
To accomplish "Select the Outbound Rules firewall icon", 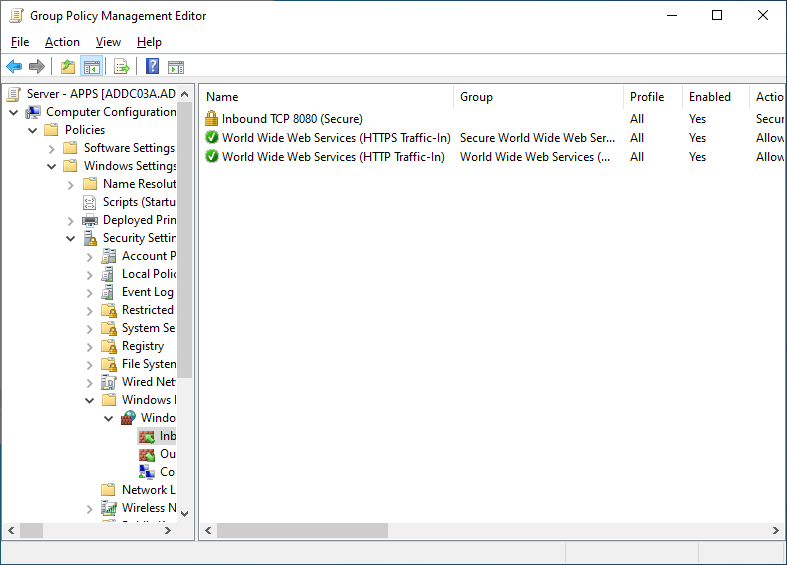I will [147, 455].
